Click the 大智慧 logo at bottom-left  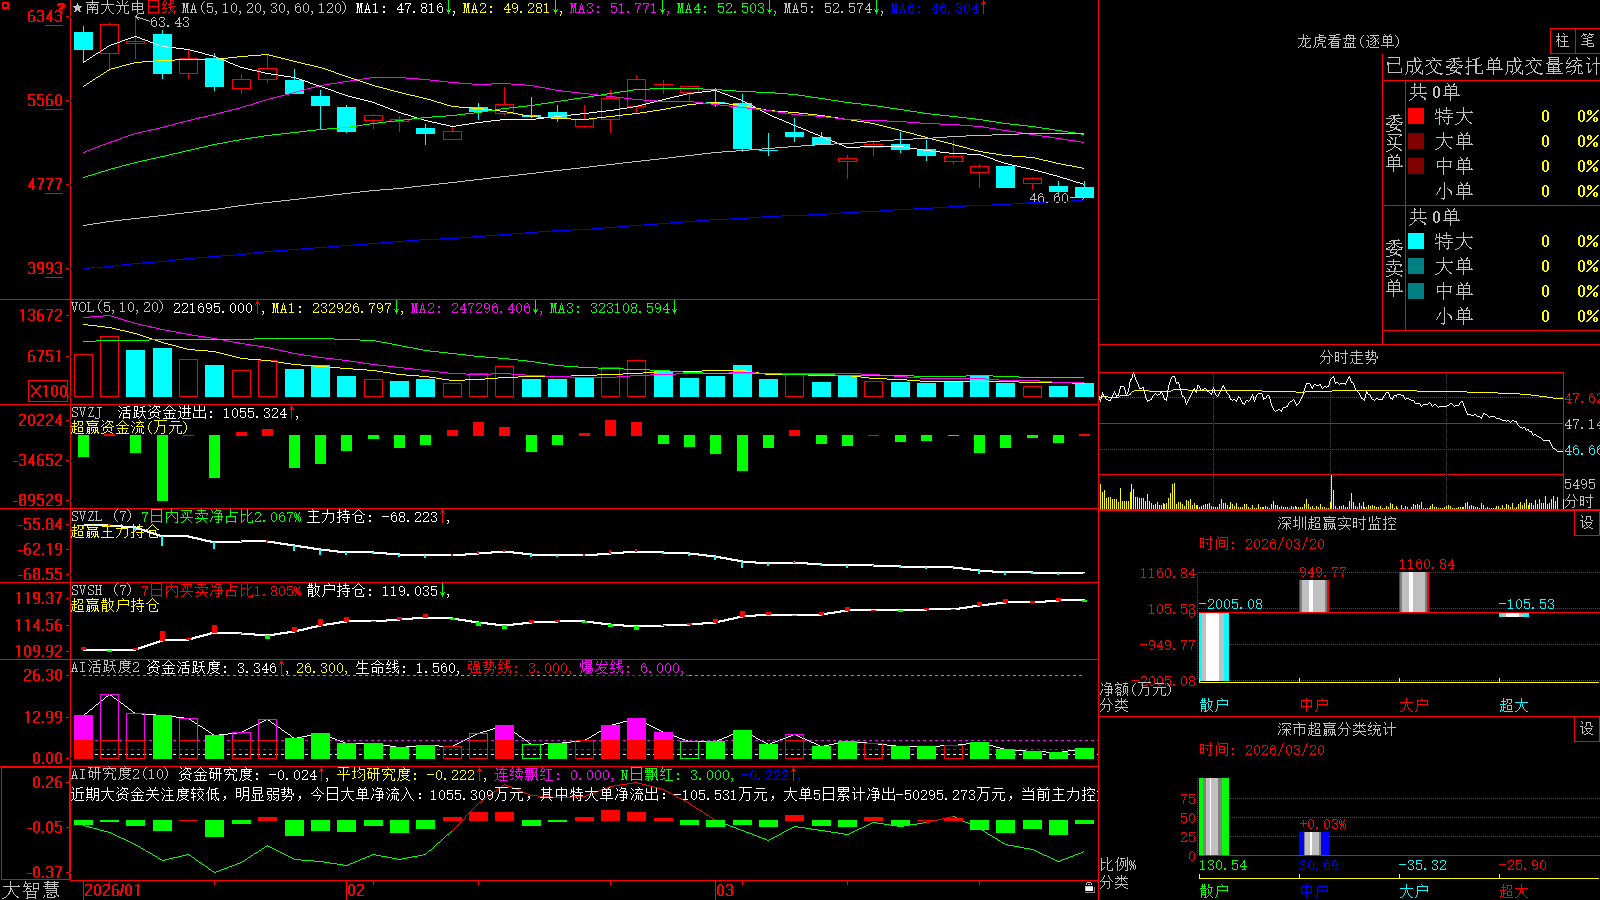click(x=31, y=890)
